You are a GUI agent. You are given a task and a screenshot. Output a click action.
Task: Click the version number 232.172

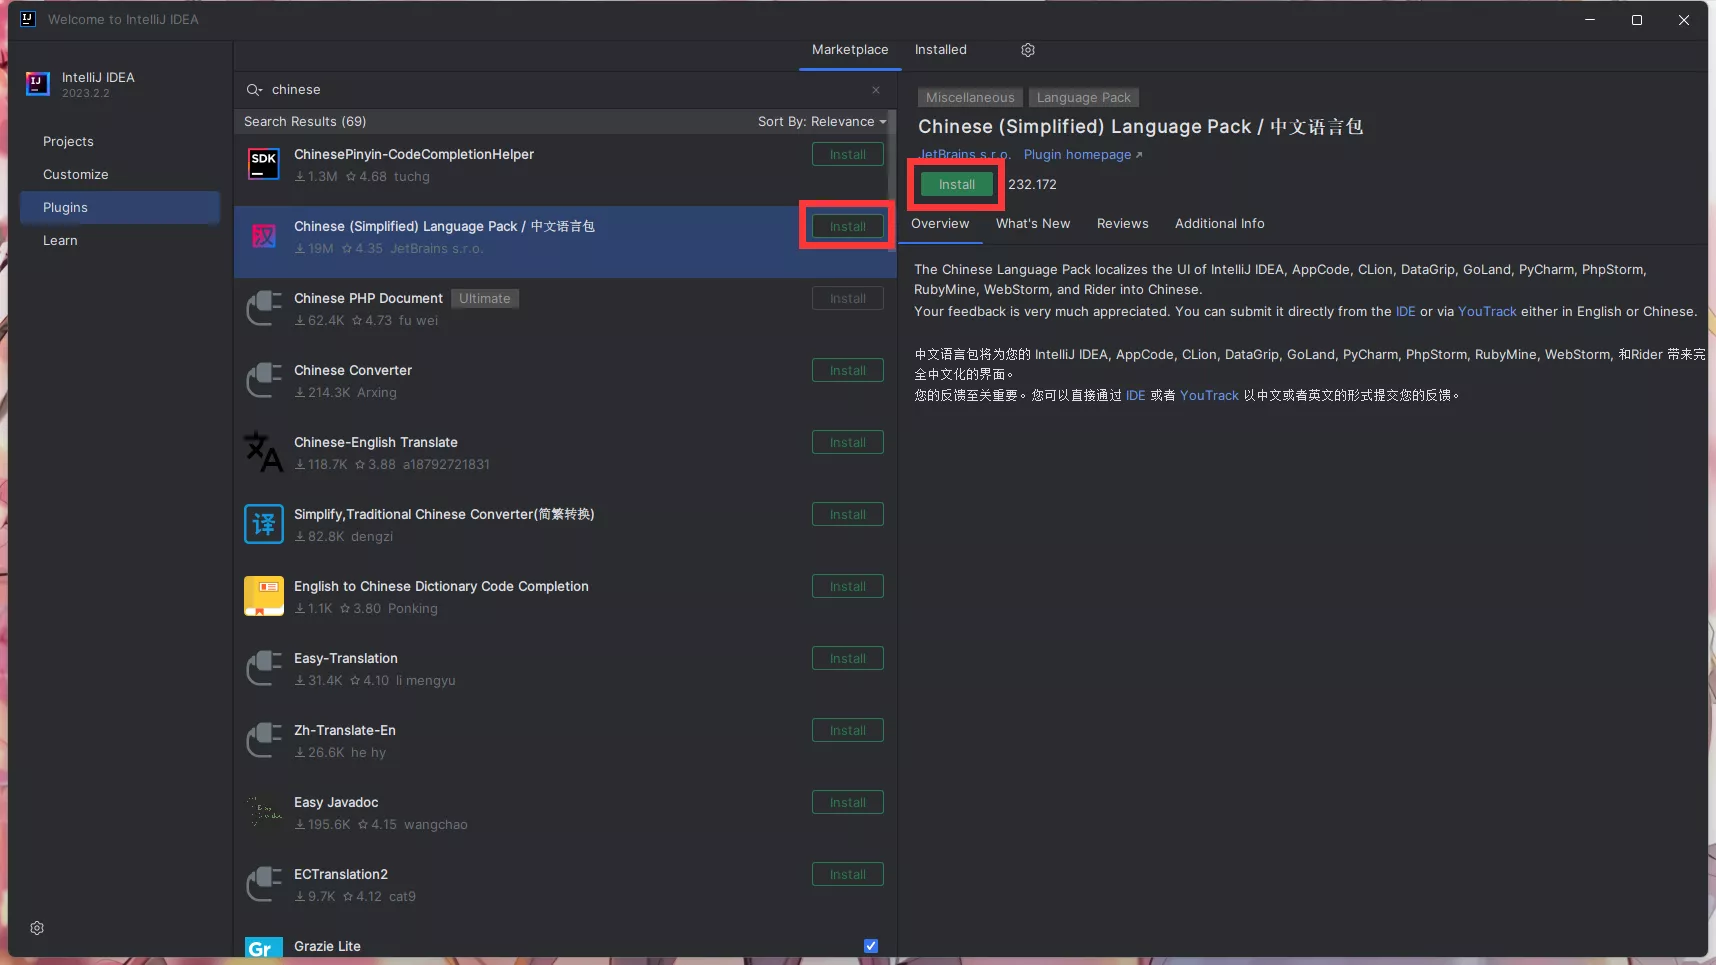pyautogui.click(x=1032, y=185)
